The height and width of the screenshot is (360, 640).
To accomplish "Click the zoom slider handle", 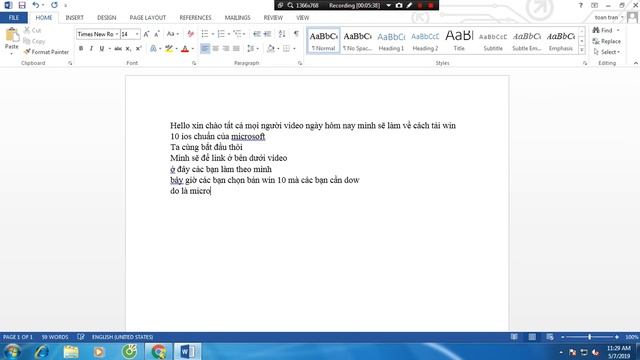I will [589, 337].
